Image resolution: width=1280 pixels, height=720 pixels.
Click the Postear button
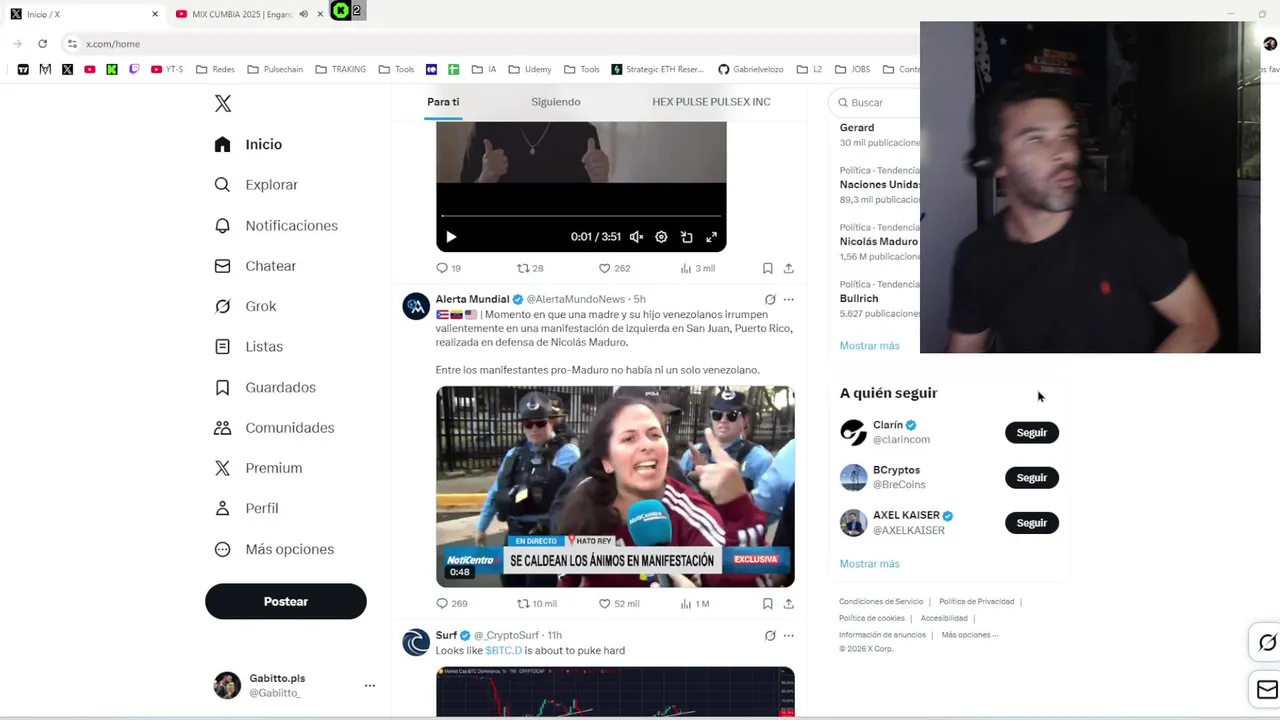286,601
